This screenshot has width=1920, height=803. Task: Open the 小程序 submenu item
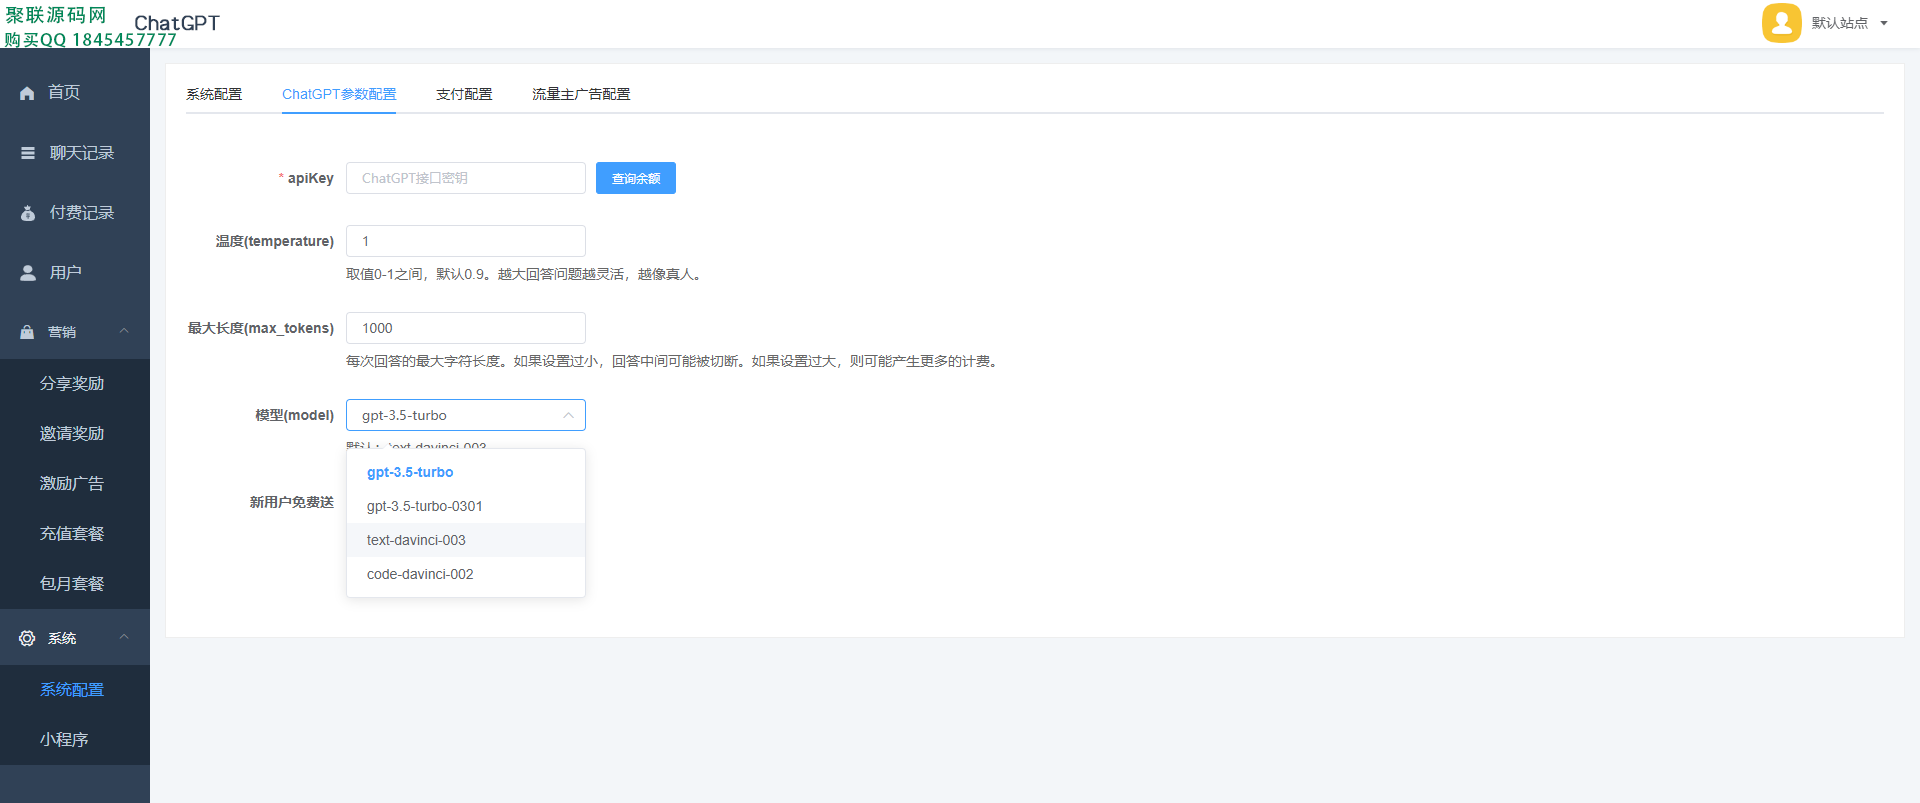75,740
